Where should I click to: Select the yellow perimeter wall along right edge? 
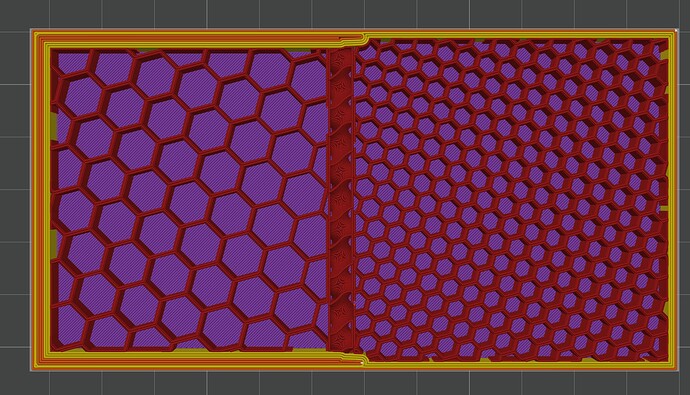tap(672, 200)
